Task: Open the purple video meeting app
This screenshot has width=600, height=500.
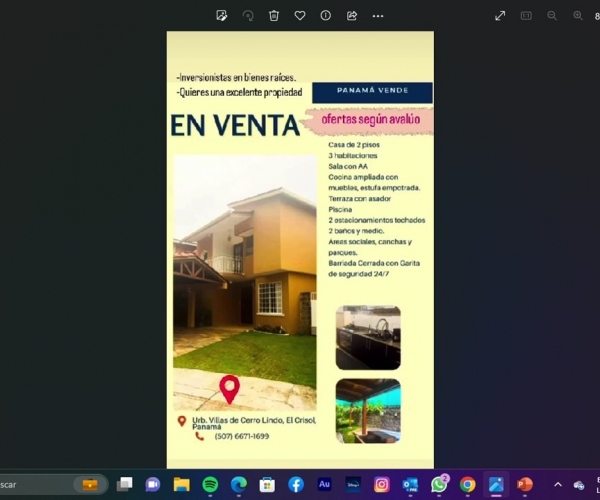Action: (153, 485)
